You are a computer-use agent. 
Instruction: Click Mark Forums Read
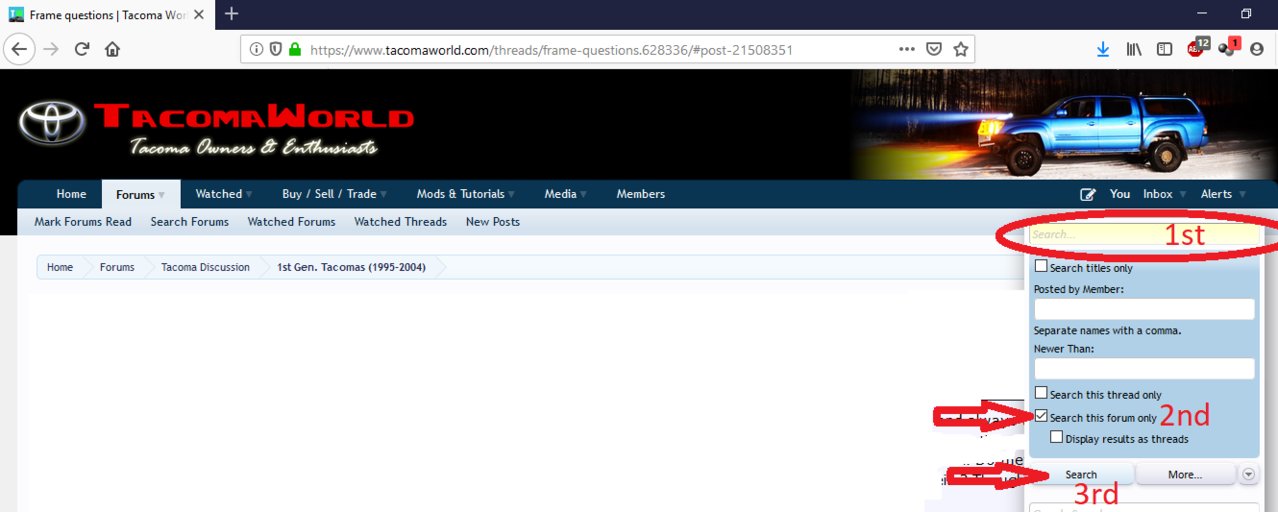click(83, 222)
